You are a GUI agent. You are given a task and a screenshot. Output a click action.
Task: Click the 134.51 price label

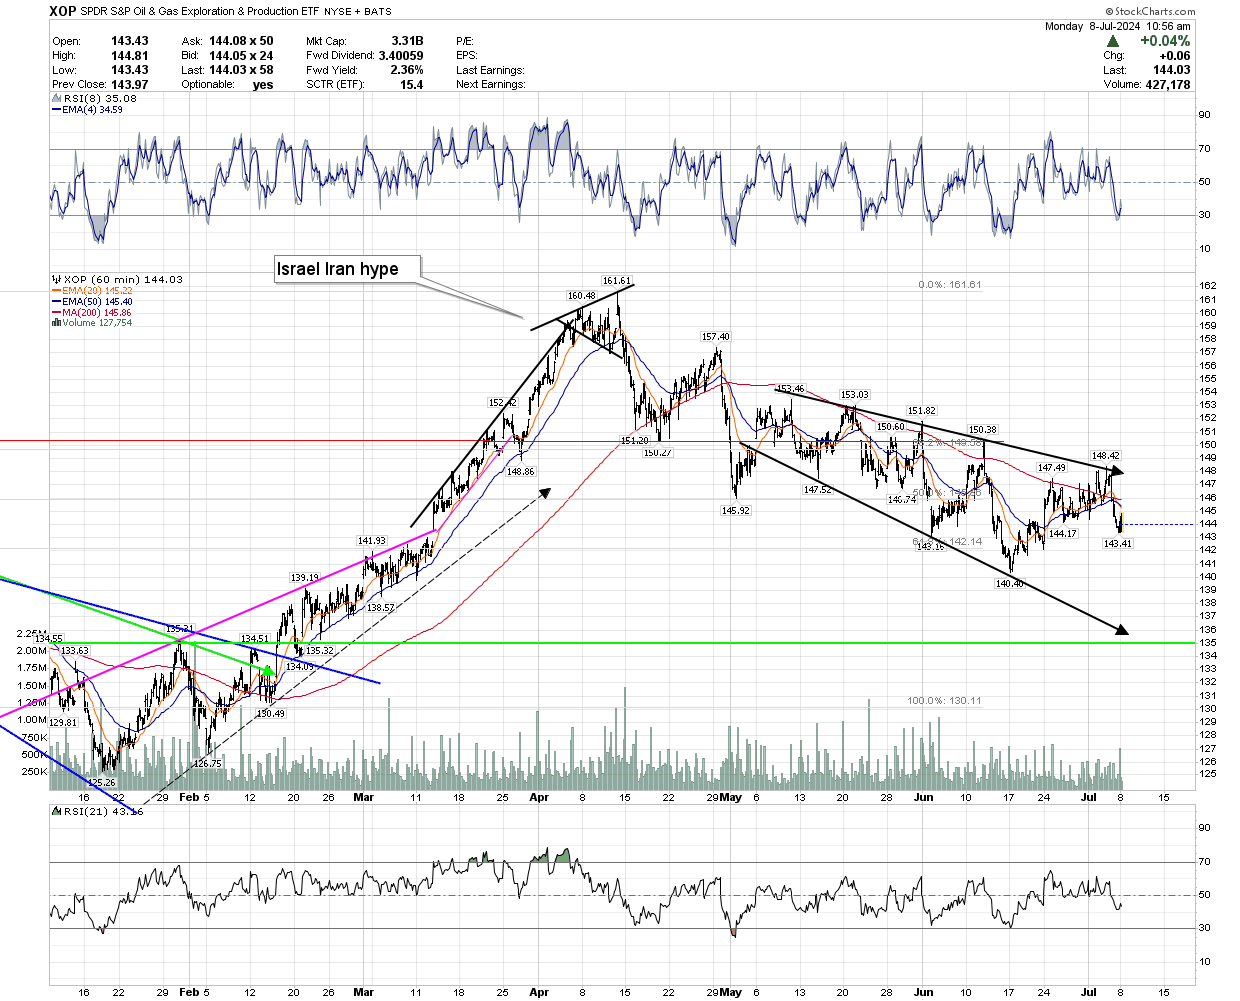click(x=255, y=639)
